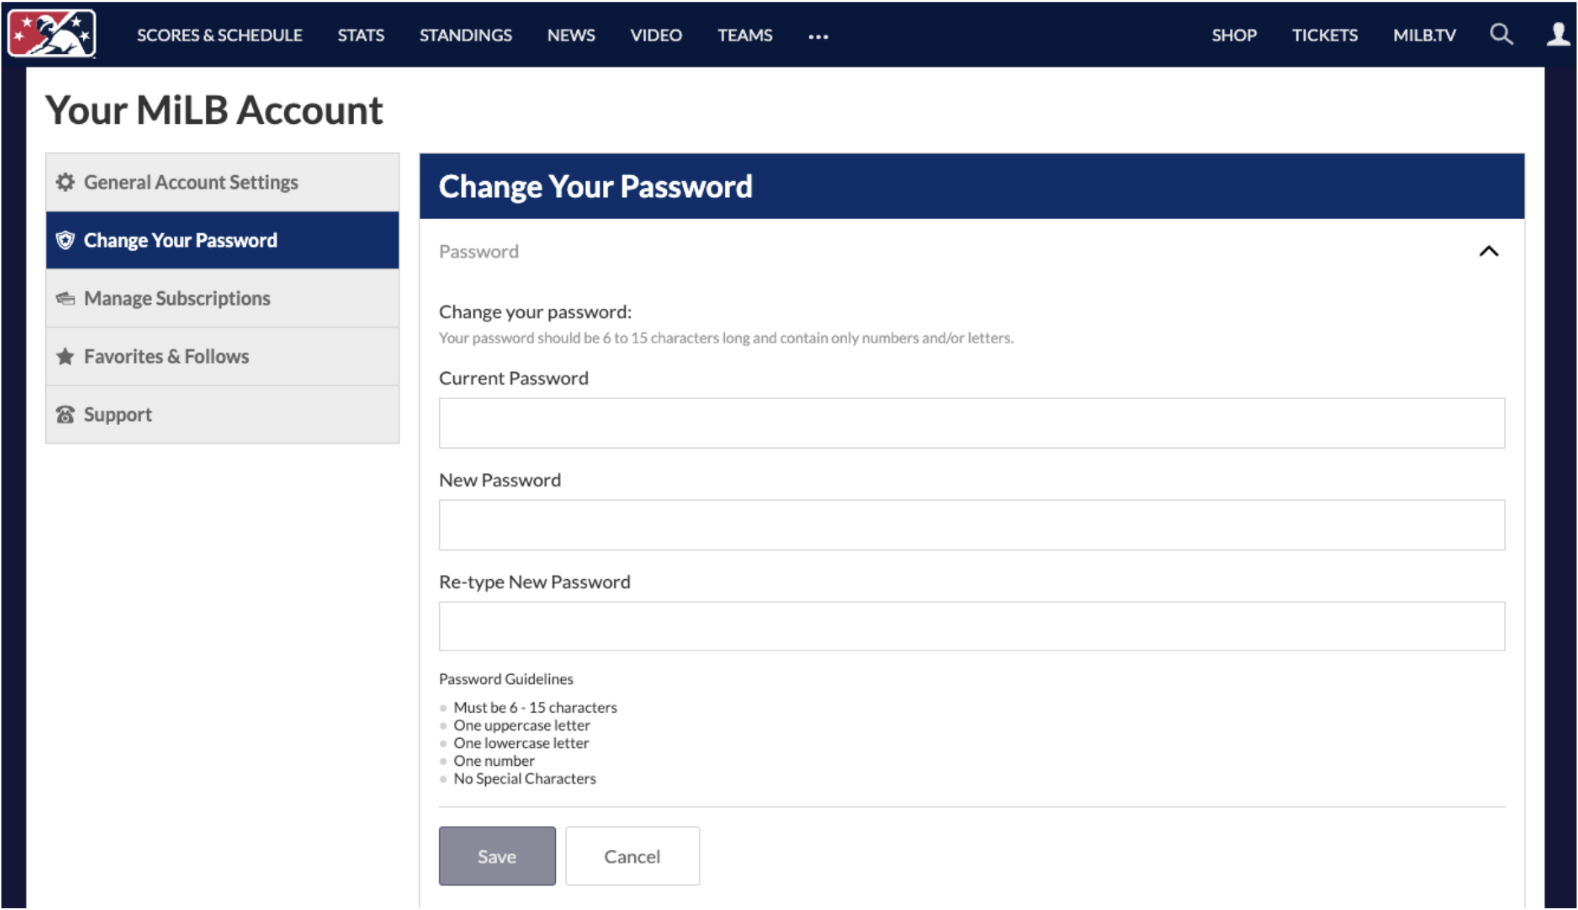The height and width of the screenshot is (910, 1578).
Task: Click the New Password input box
Action: [971, 524]
